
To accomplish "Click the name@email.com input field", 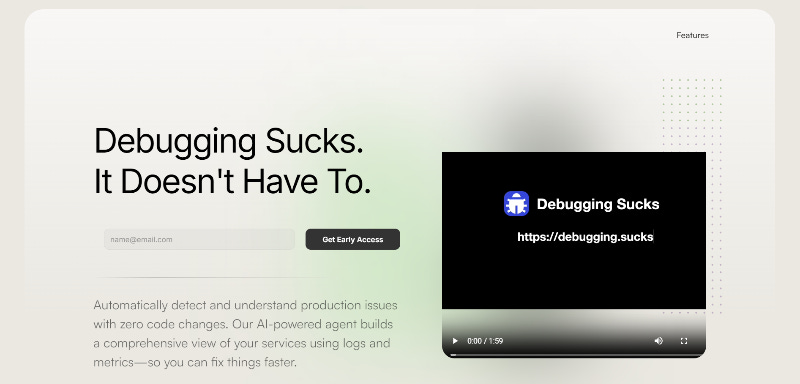I will click(199, 239).
